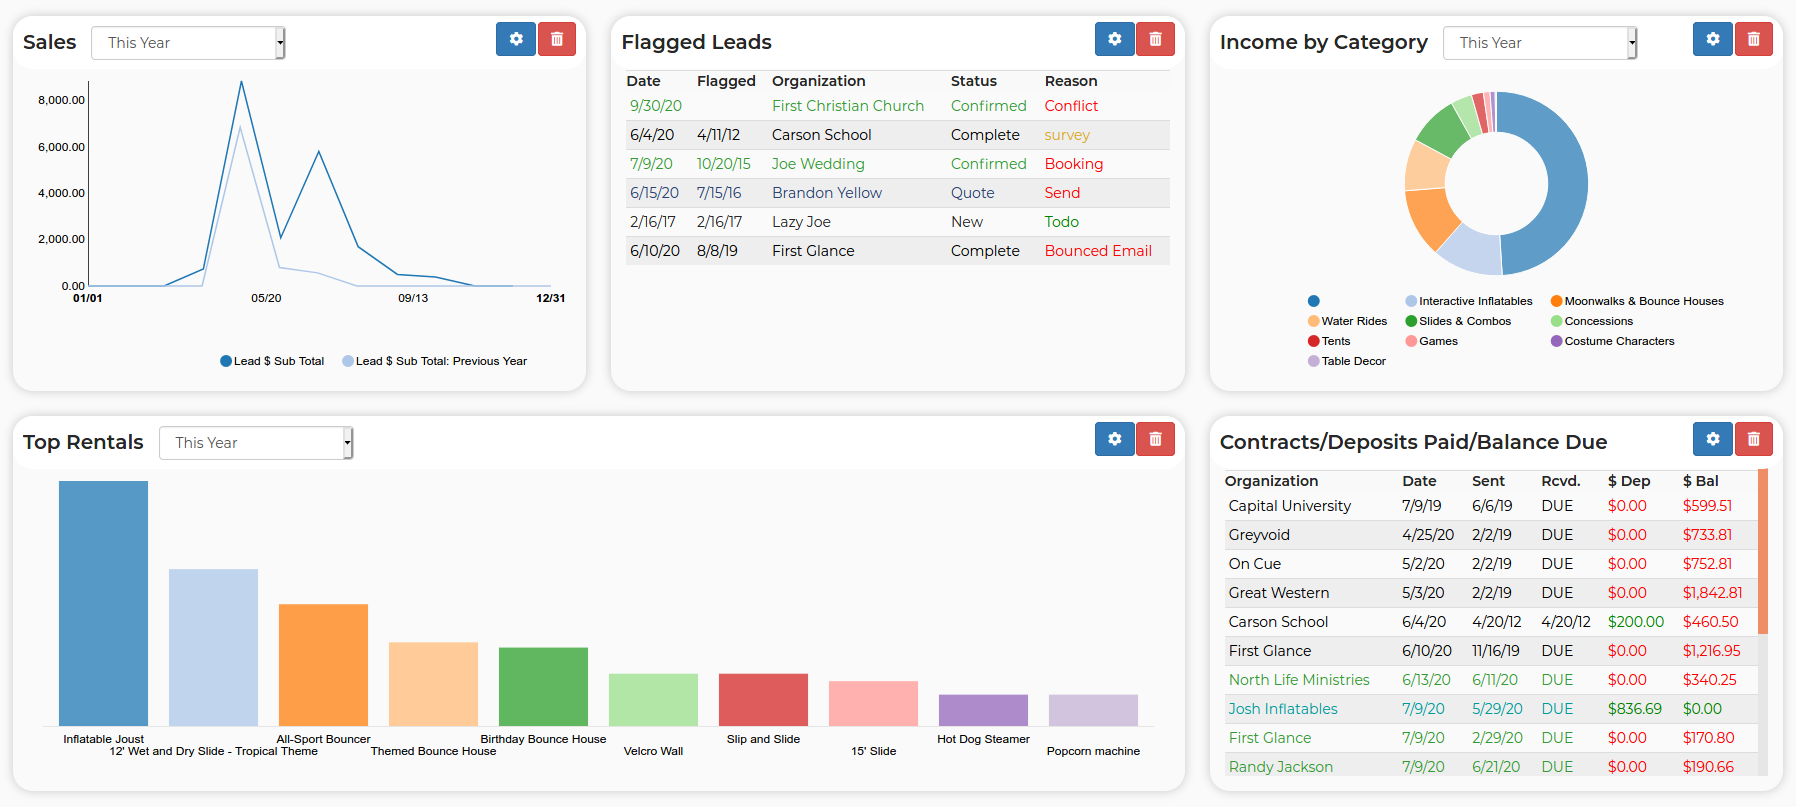
Task: Delete the Income by Category widget
Action: pos(1753,39)
